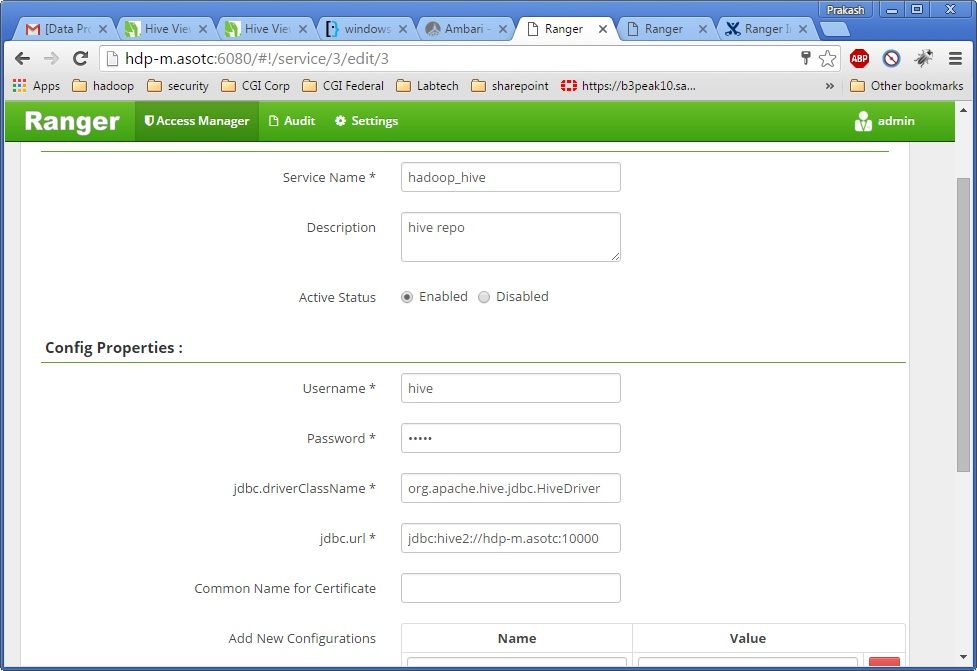Switch to the inactive Ranger tab
Image resolution: width=977 pixels, height=671 pixels.
[665, 29]
